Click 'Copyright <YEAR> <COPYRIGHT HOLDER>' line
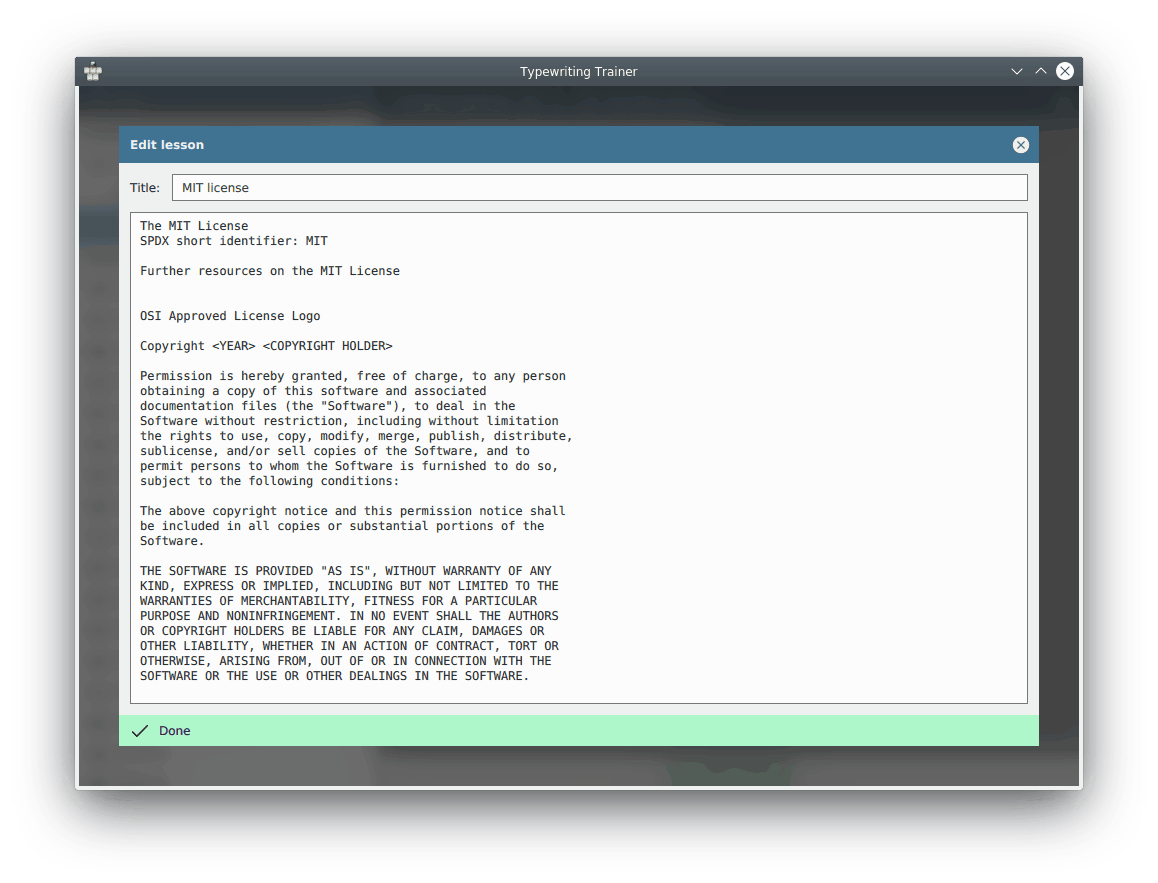The height and width of the screenshot is (883, 1158). [x=266, y=346]
